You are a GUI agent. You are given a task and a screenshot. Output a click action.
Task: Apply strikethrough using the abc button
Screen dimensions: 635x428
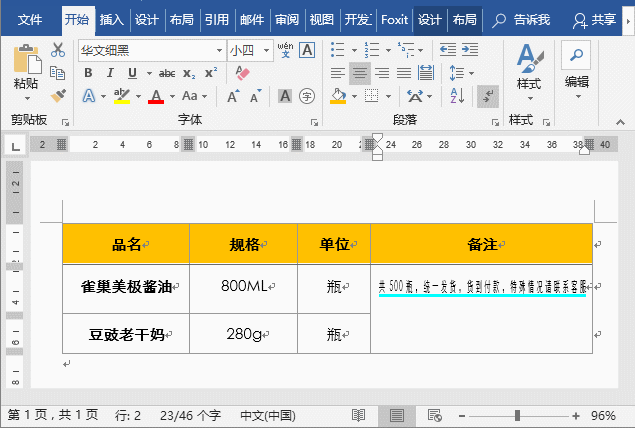click(x=166, y=73)
